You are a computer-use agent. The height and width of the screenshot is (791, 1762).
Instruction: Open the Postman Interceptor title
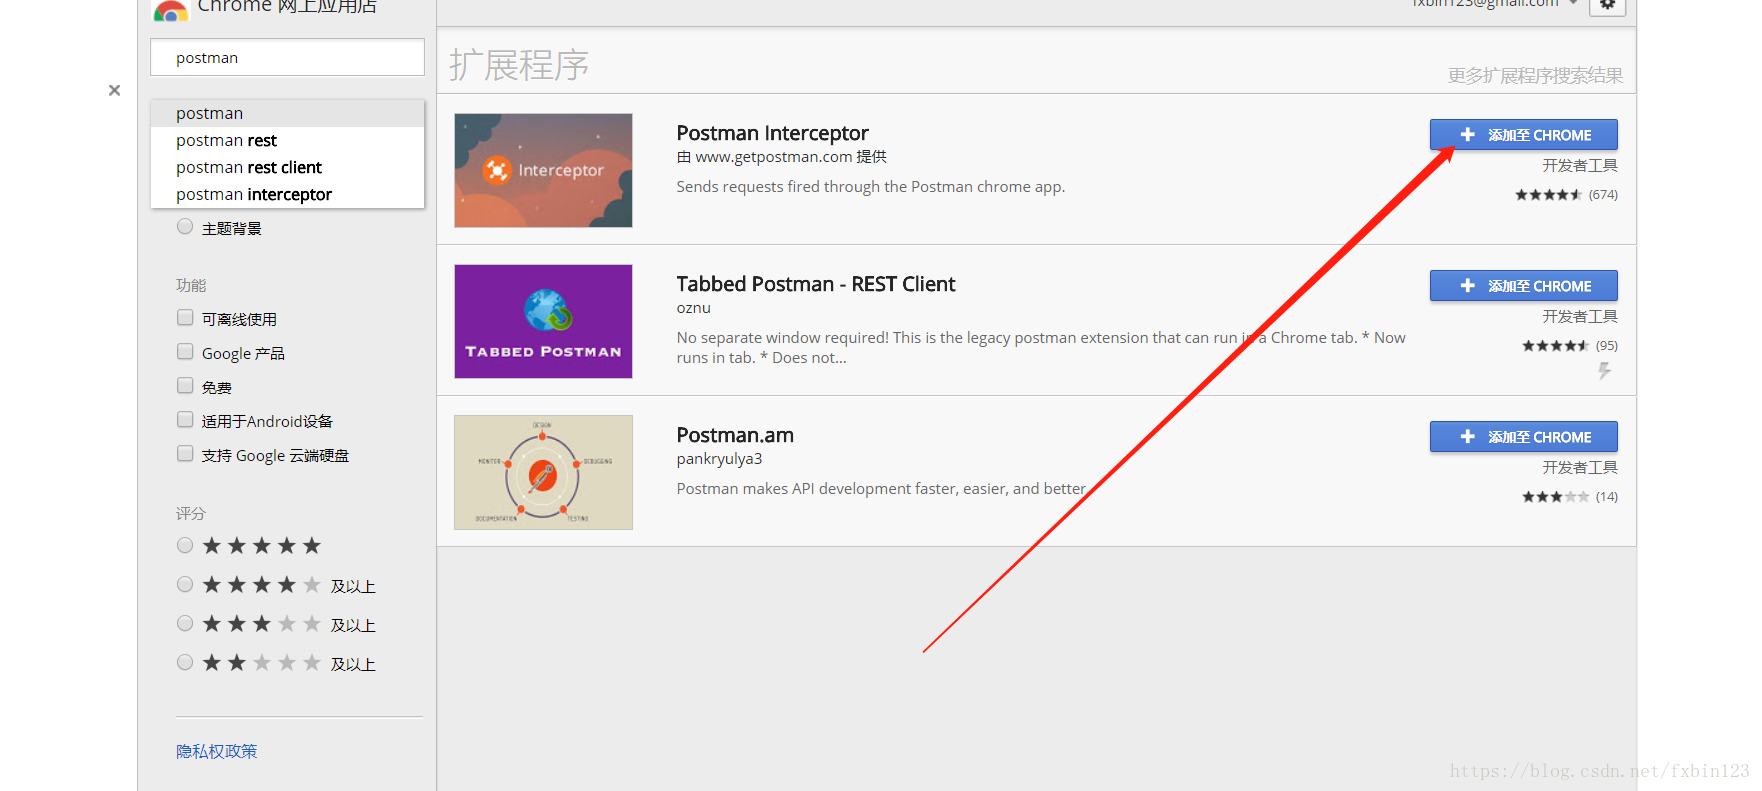(x=772, y=133)
